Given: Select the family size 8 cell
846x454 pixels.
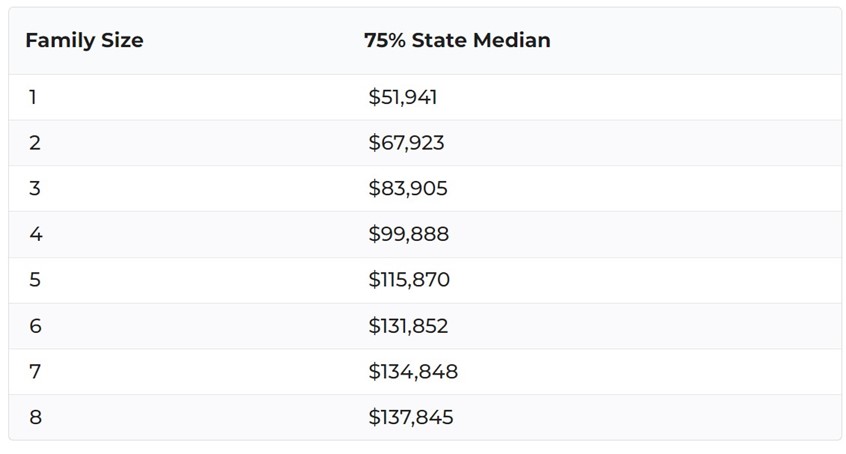Looking at the screenshot, I should (x=35, y=417).
